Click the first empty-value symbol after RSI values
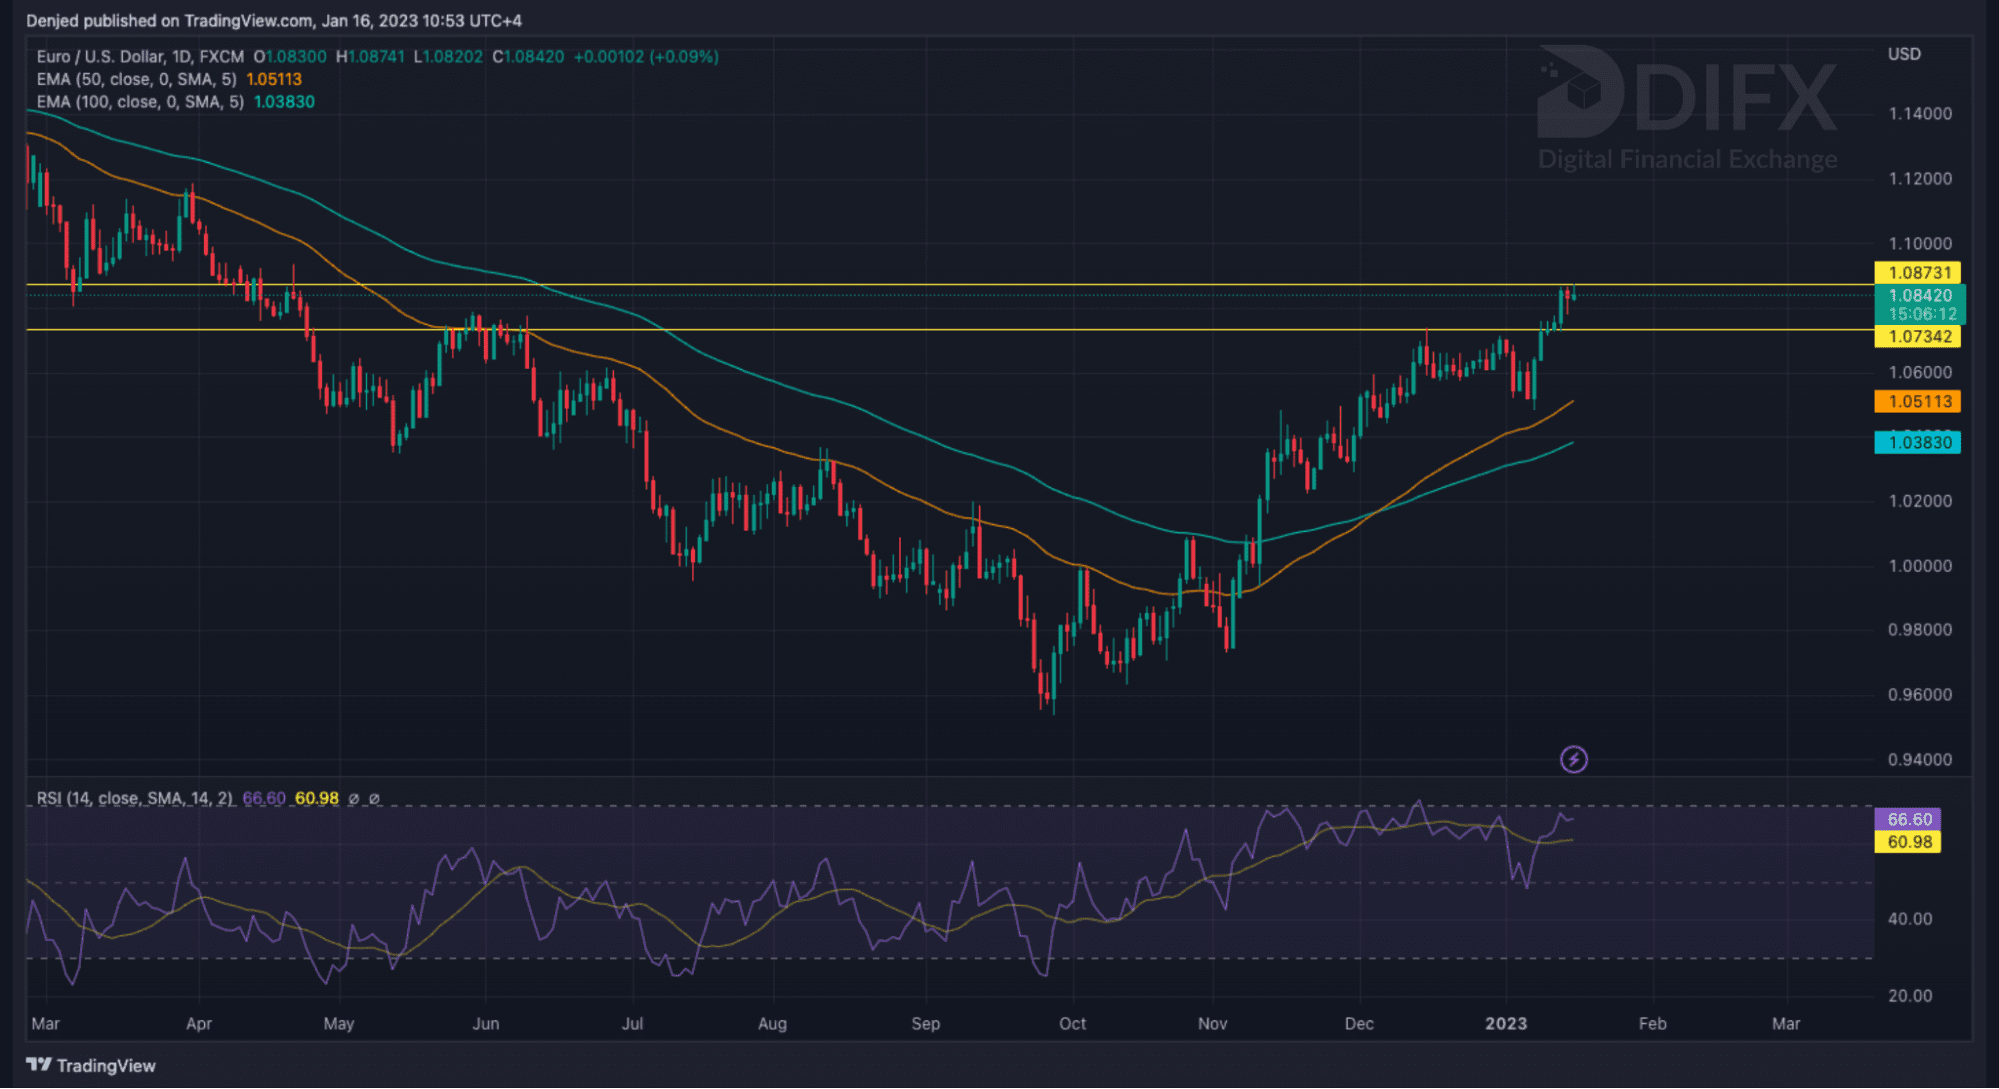This screenshot has width=1999, height=1089. pos(353,798)
